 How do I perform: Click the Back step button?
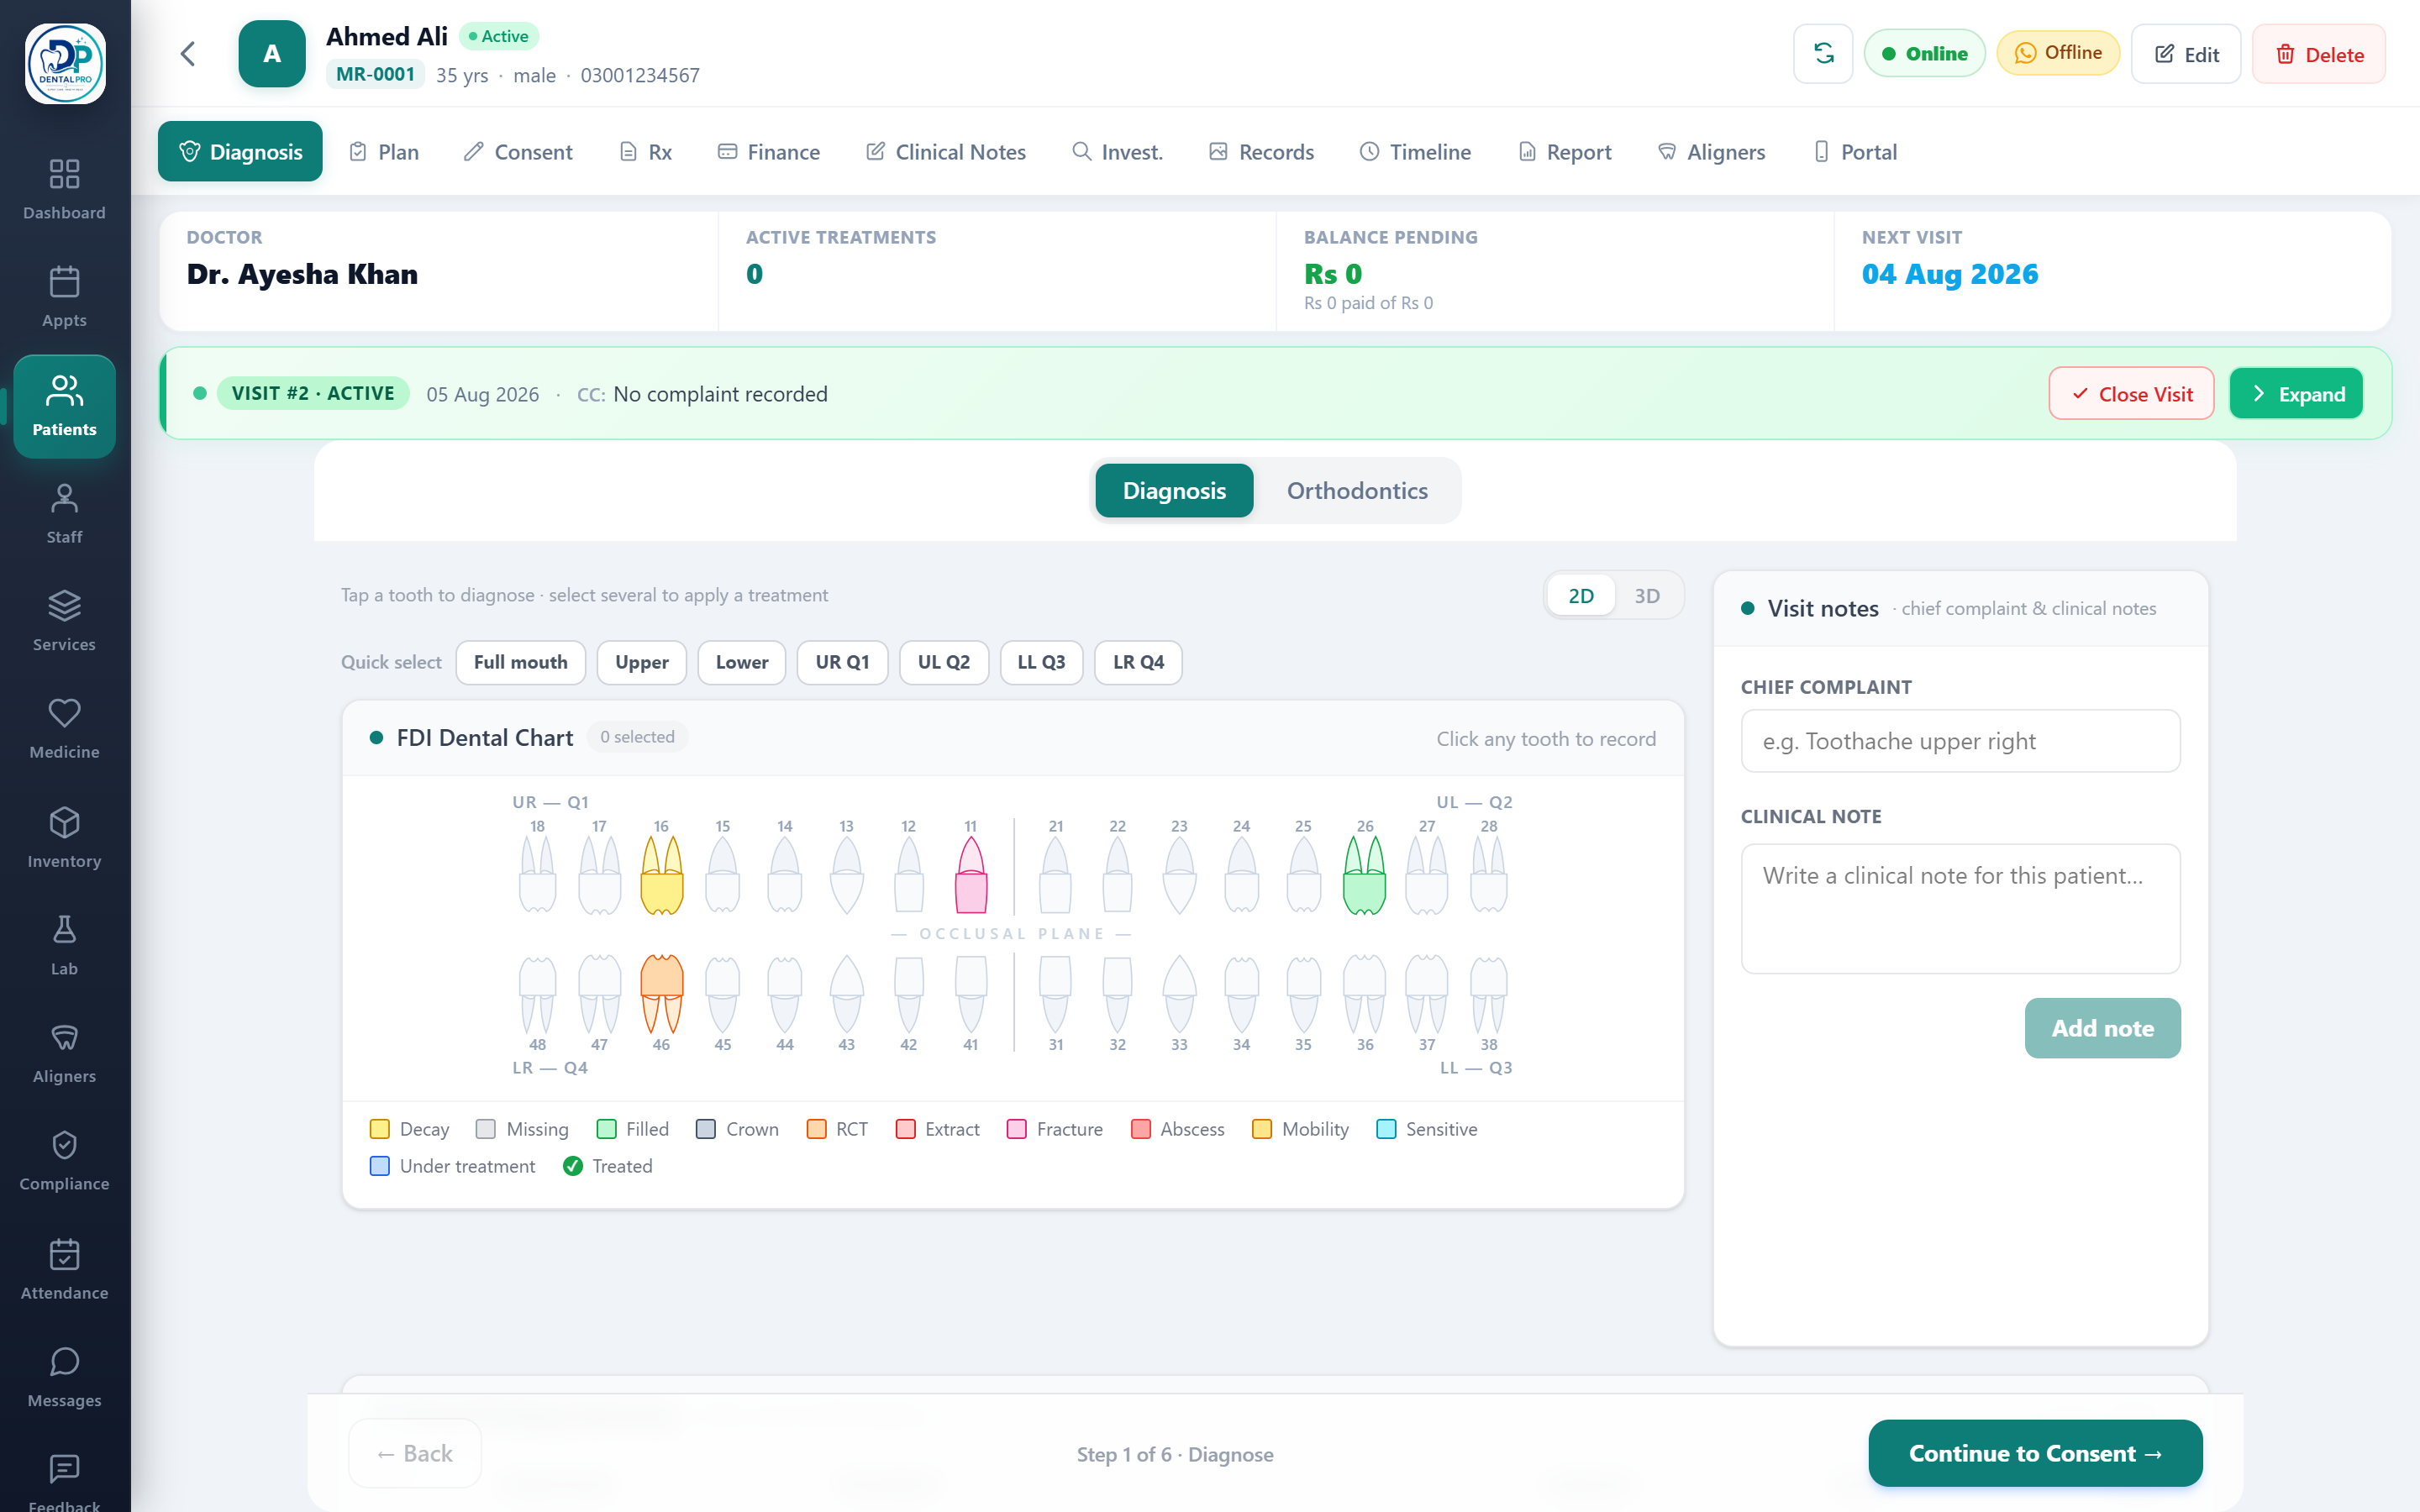415,1453
